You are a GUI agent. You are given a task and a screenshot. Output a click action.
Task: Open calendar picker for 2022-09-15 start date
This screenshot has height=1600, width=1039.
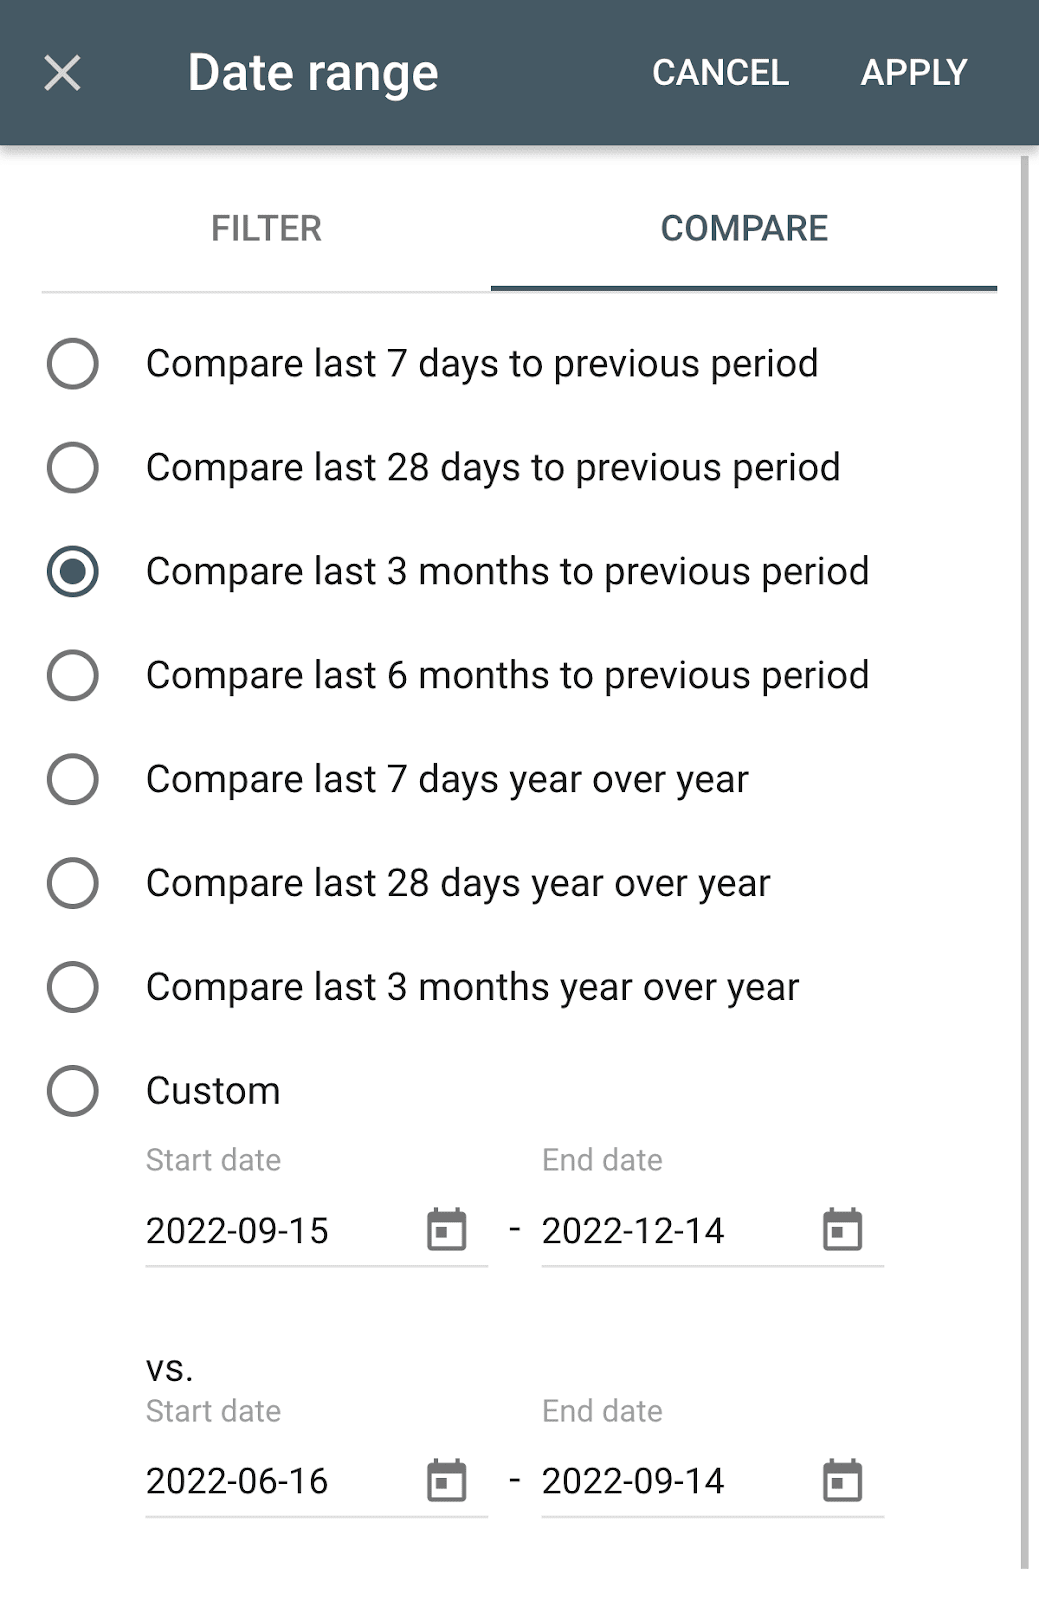[446, 1229]
